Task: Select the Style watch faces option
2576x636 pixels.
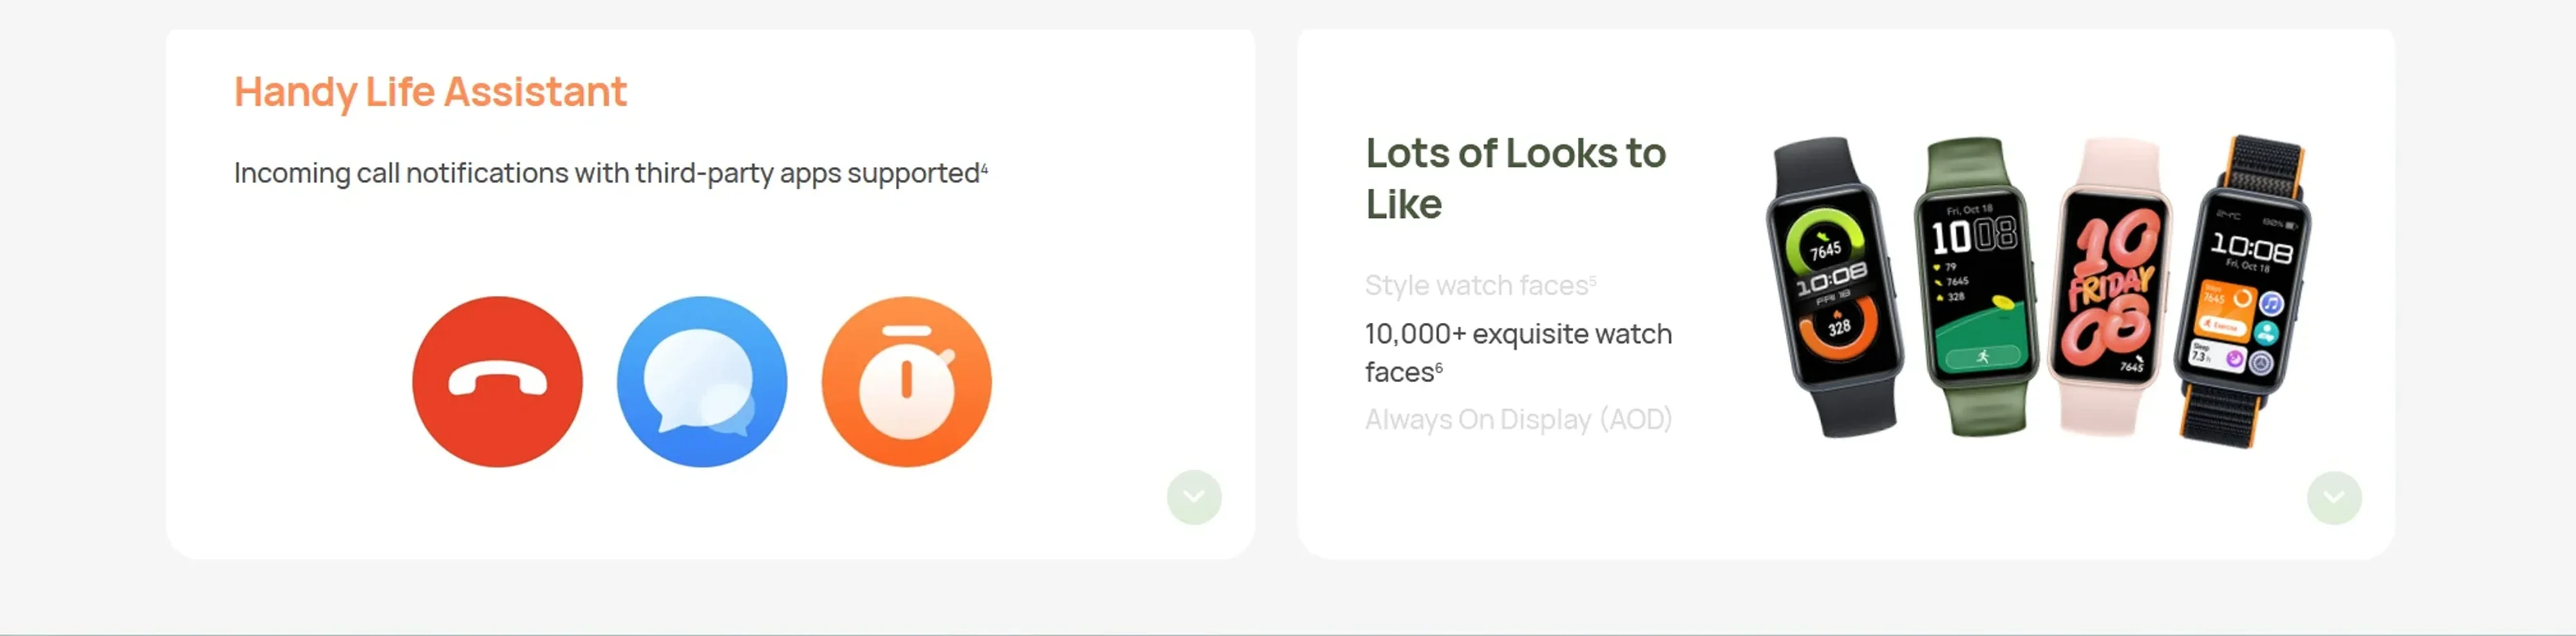Action: 1480,285
